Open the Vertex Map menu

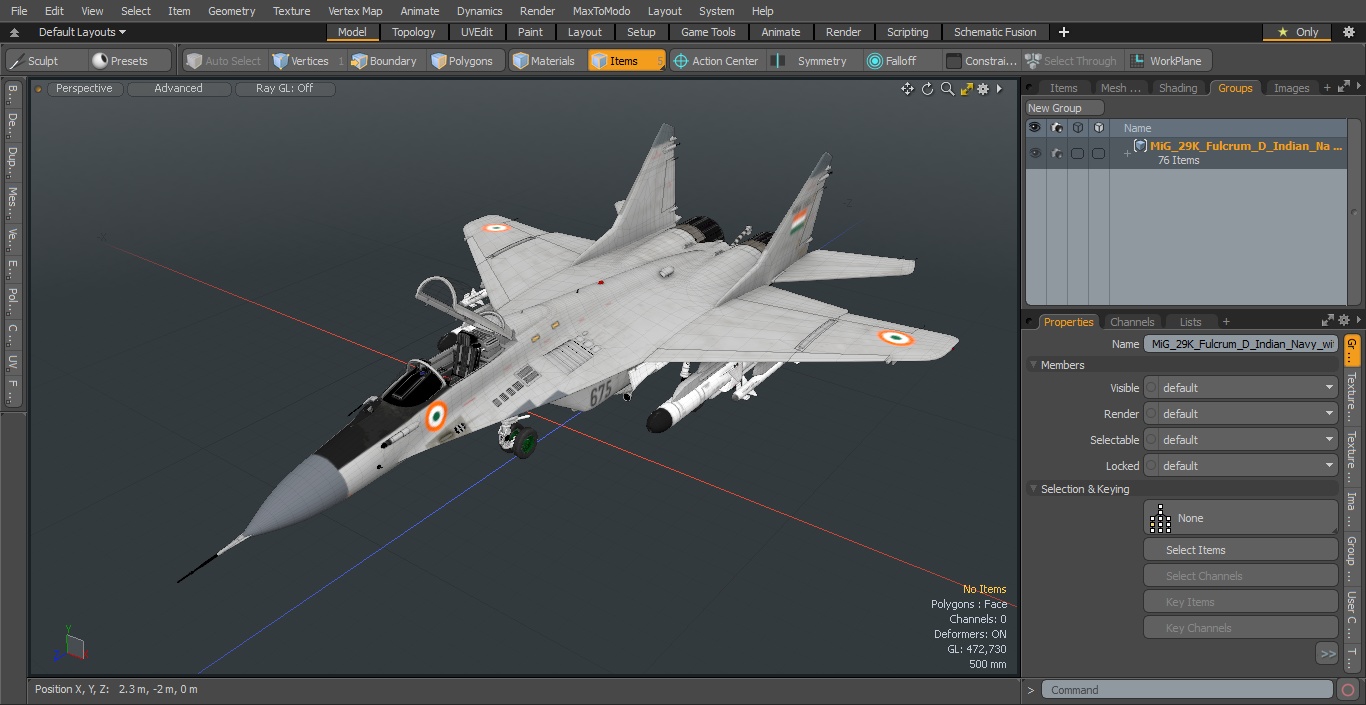pyautogui.click(x=355, y=11)
